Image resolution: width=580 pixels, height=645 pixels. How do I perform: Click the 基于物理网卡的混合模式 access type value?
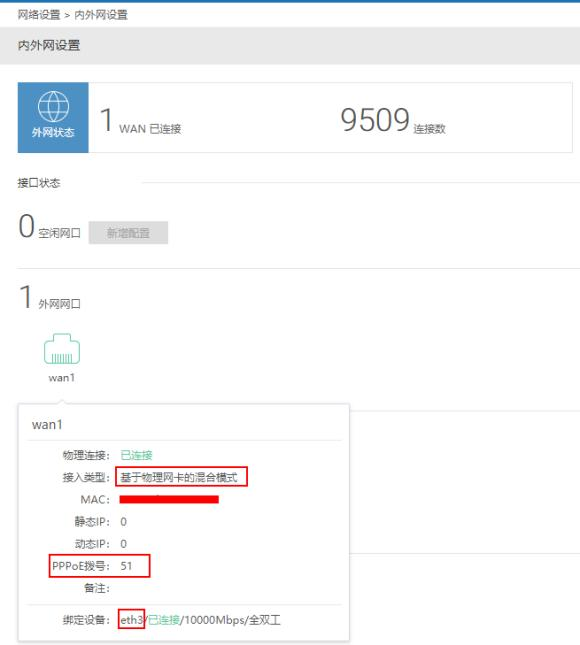pyautogui.click(x=179, y=477)
